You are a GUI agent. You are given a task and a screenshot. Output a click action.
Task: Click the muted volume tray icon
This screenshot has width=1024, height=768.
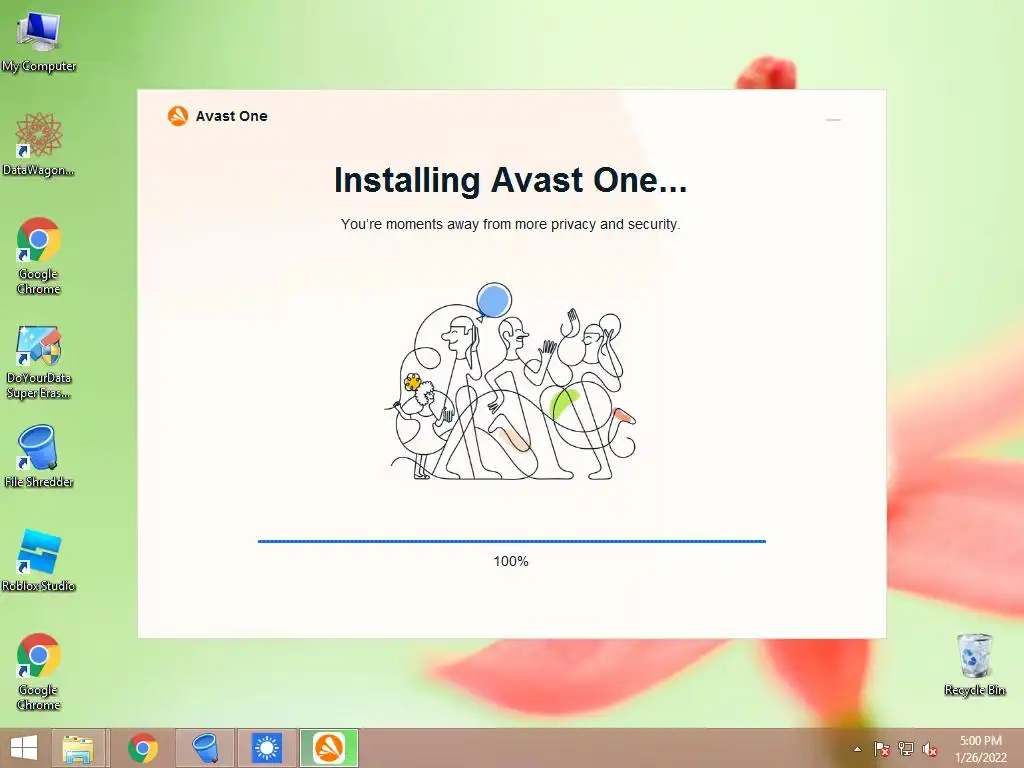pos(930,749)
